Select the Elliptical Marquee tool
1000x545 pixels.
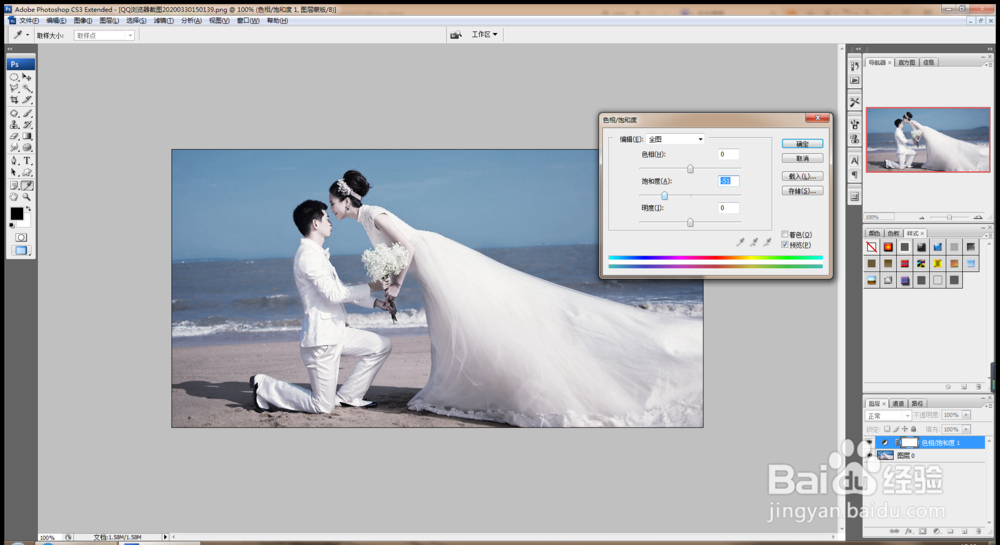point(14,76)
